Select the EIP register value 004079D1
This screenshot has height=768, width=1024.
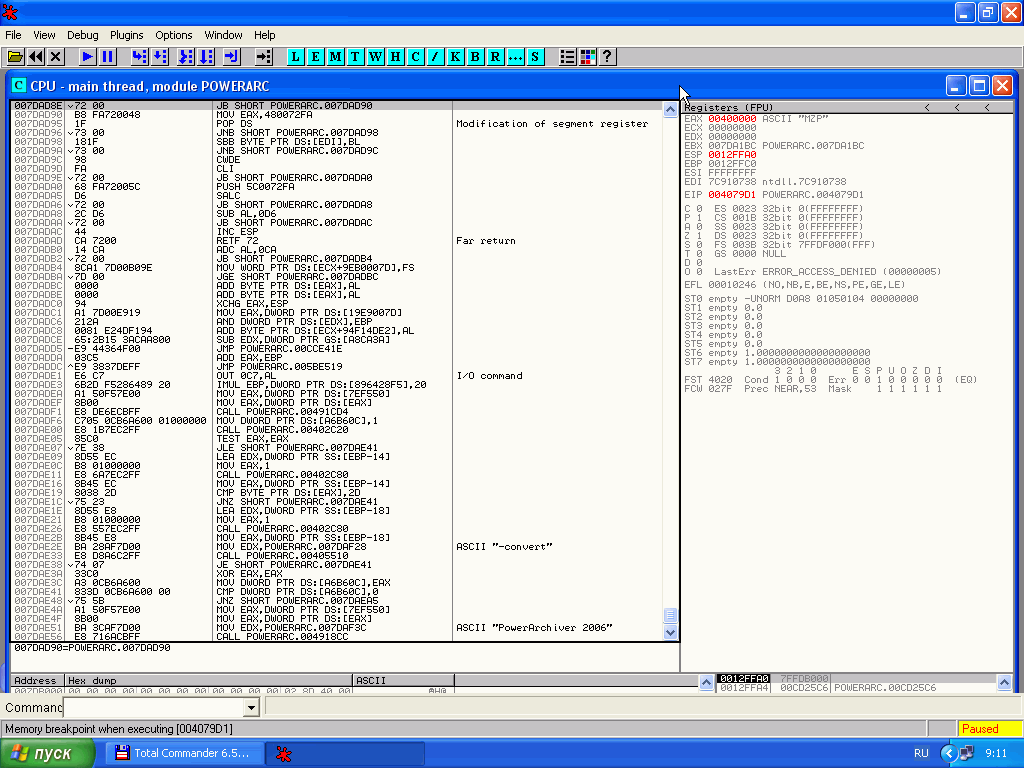pyautogui.click(x=732, y=195)
